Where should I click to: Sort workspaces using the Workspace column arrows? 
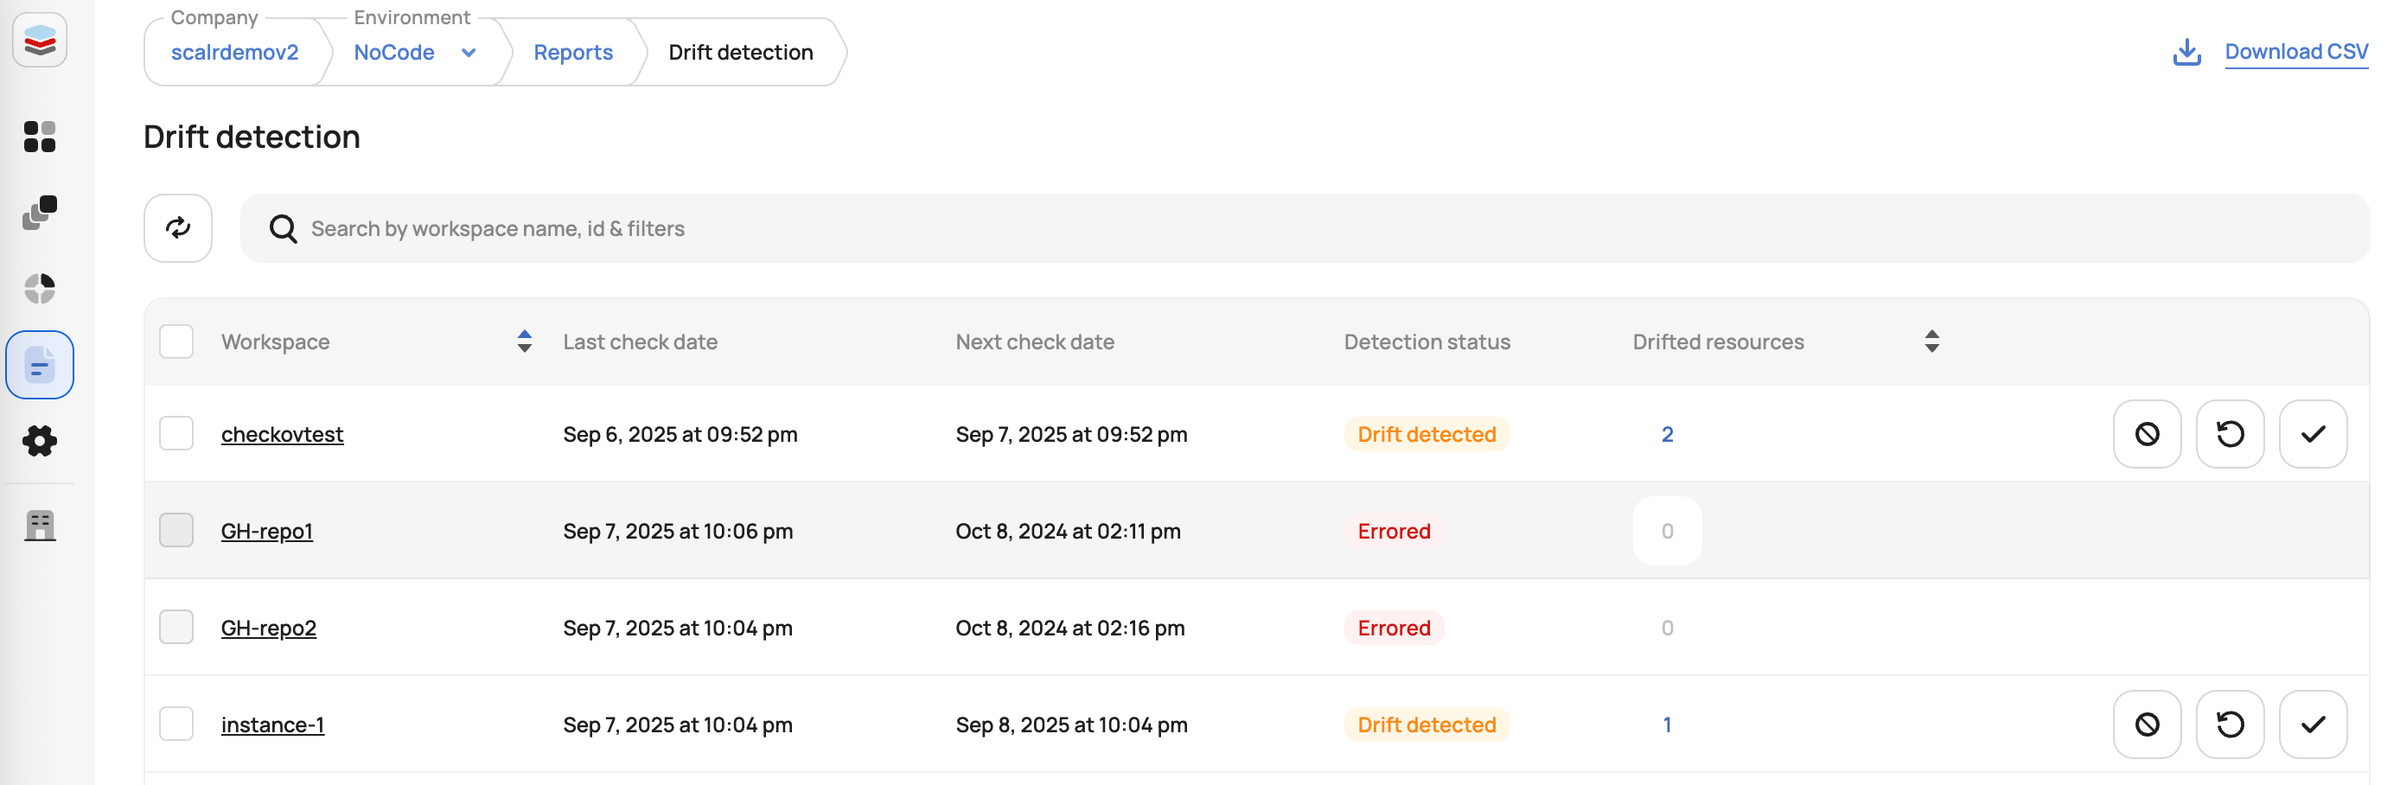[524, 341]
